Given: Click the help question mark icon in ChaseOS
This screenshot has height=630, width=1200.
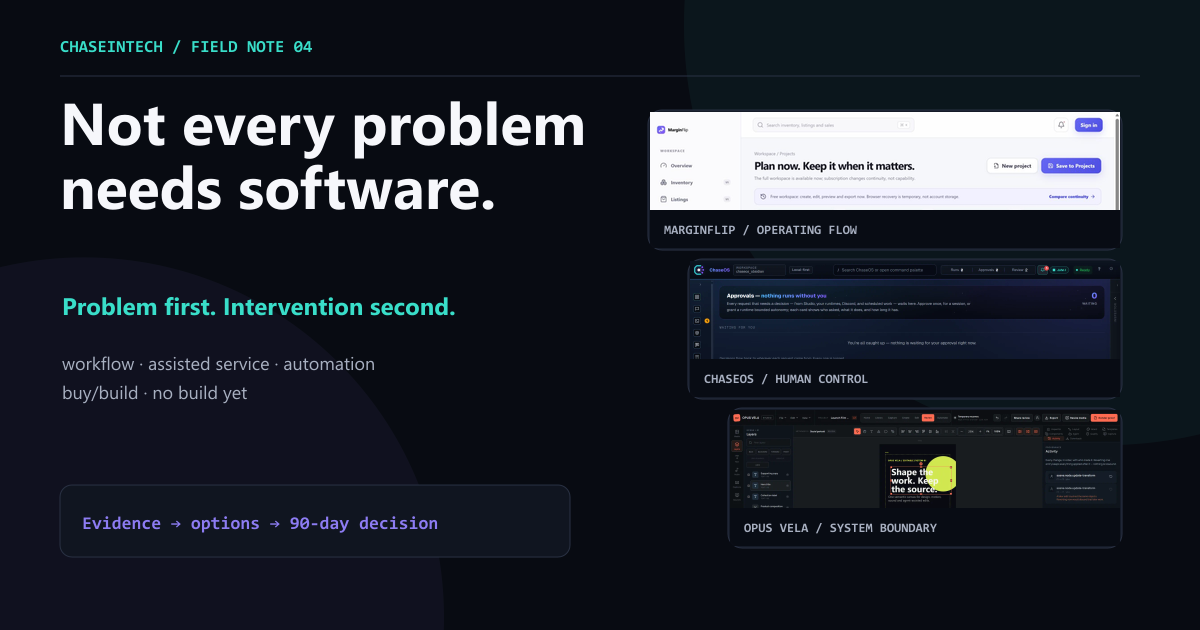Looking at the screenshot, I should pyautogui.click(x=1099, y=269).
